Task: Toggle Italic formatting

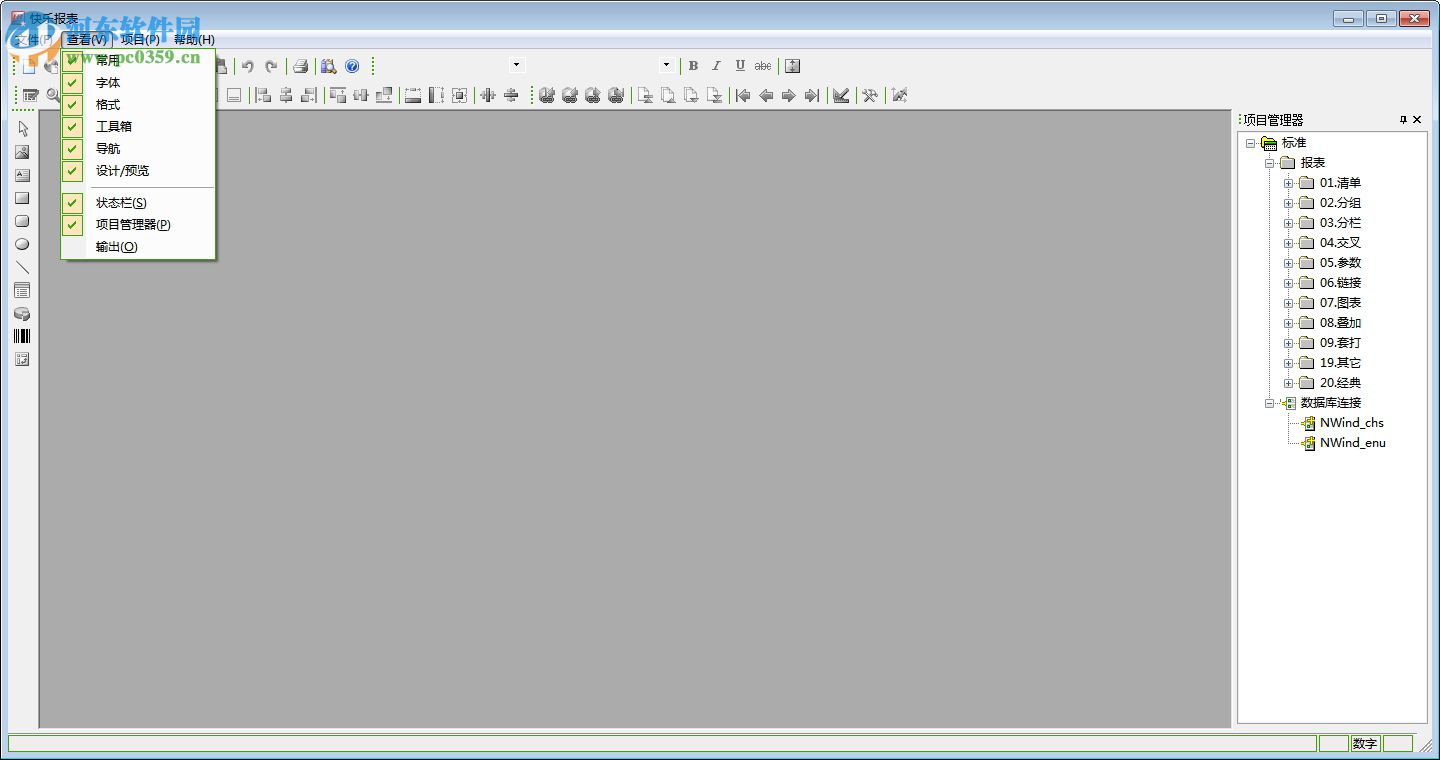Action: [716, 66]
